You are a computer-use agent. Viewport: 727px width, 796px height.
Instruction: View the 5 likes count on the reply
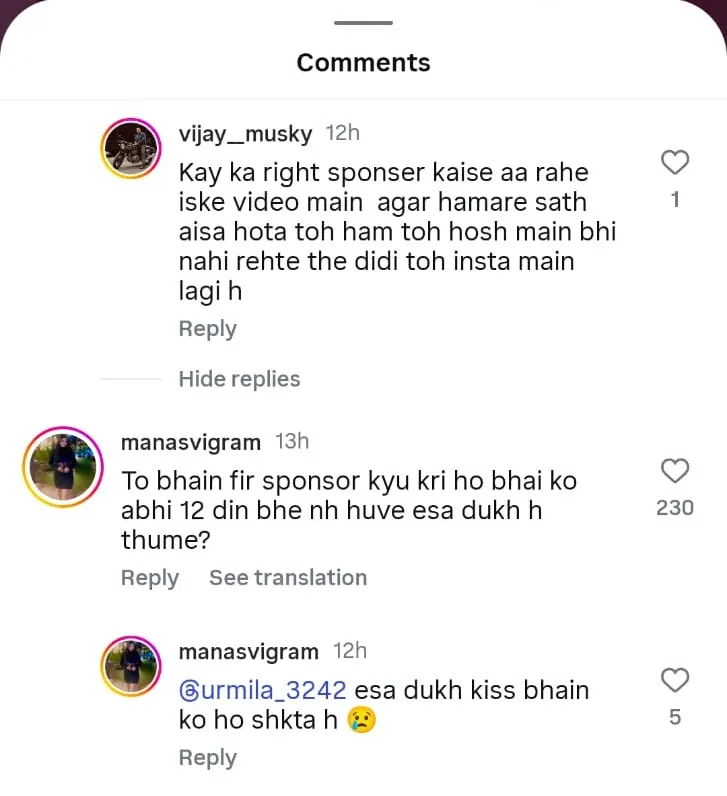675,718
